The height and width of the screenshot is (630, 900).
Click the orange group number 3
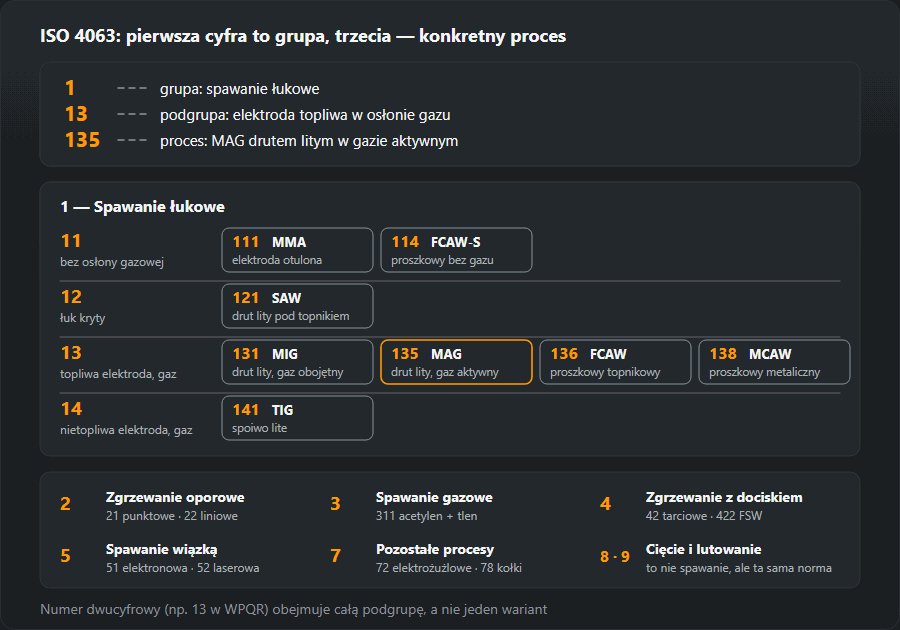(x=335, y=504)
